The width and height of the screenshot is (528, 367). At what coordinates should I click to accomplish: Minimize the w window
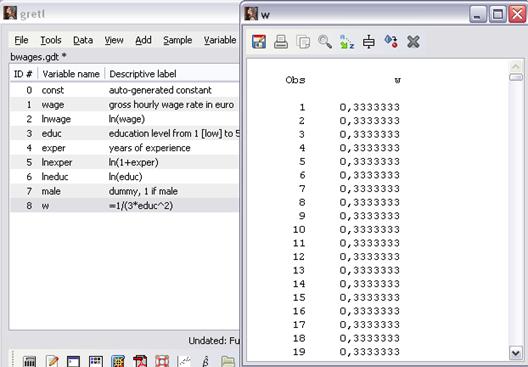pos(477,14)
